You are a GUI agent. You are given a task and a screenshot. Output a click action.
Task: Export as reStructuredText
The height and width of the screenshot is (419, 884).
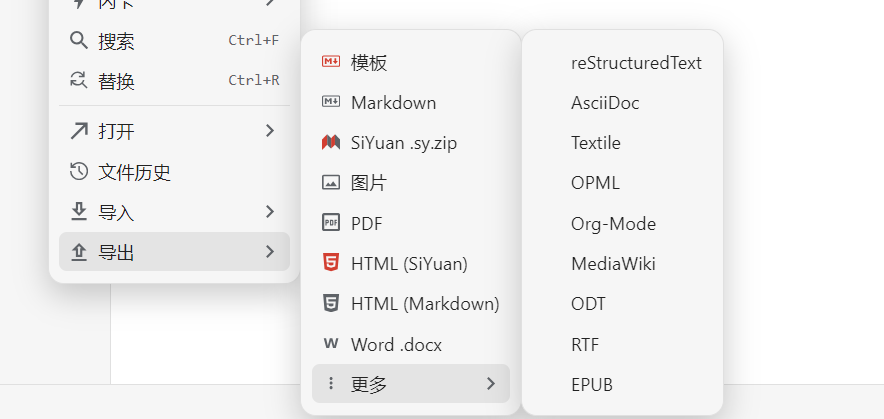pos(636,63)
